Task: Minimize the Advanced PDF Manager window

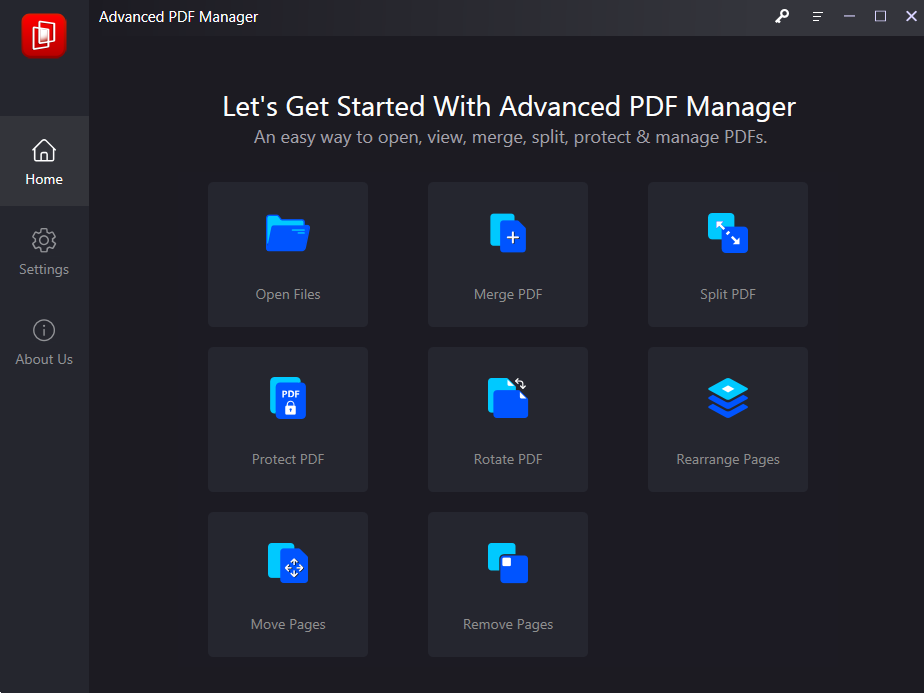Action: coord(849,16)
